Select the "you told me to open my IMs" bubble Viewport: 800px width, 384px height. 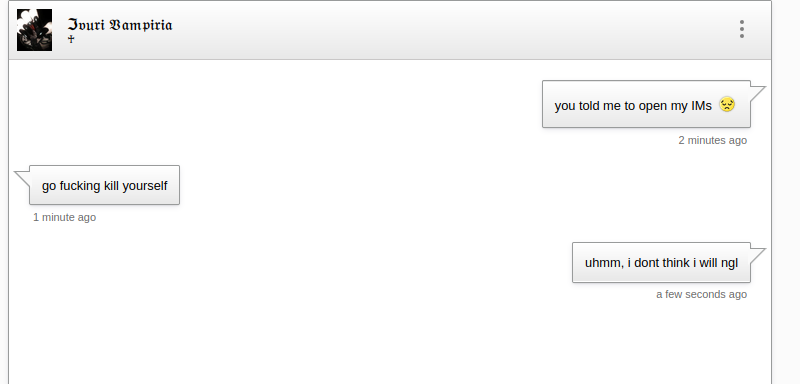(x=646, y=104)
